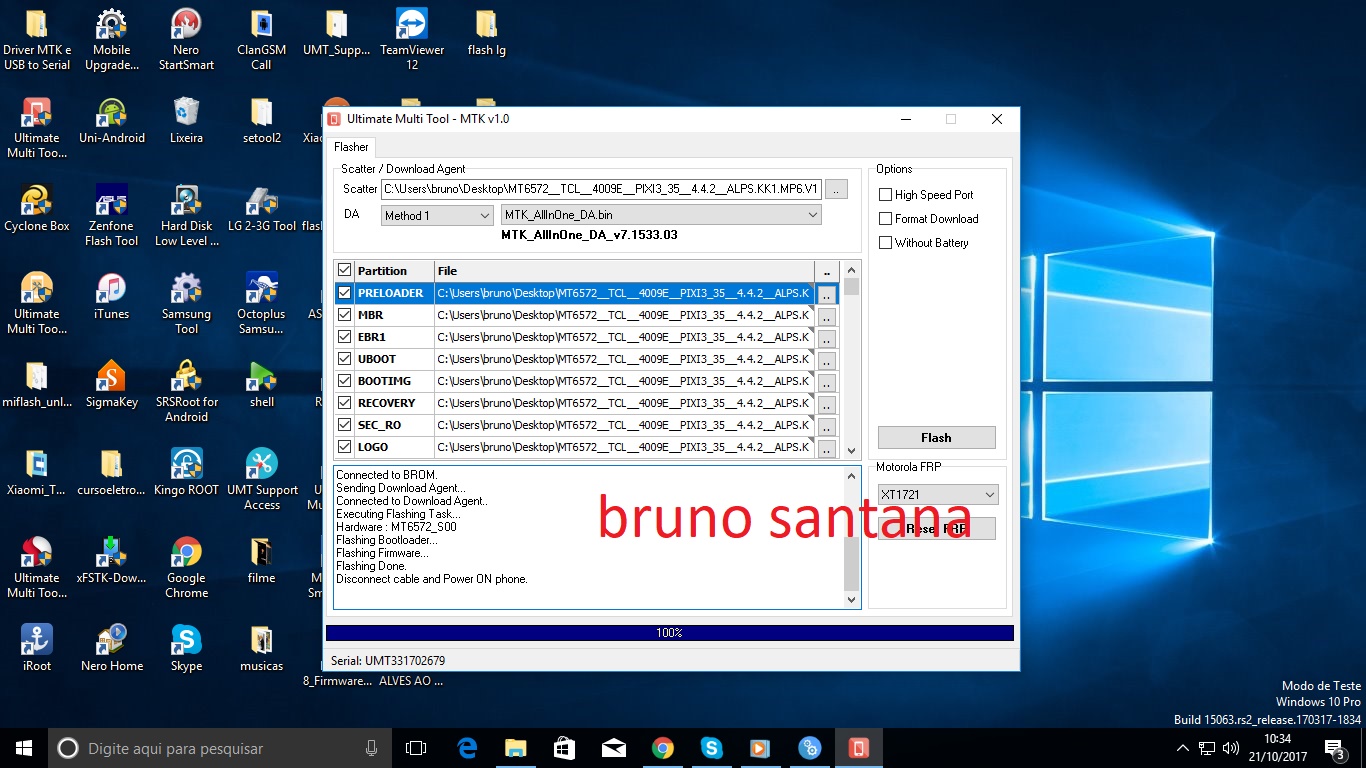The image size is (1366, 768).
Task: Open Microsoft Edge from the taskbar
Action: (x=467, y=748)
